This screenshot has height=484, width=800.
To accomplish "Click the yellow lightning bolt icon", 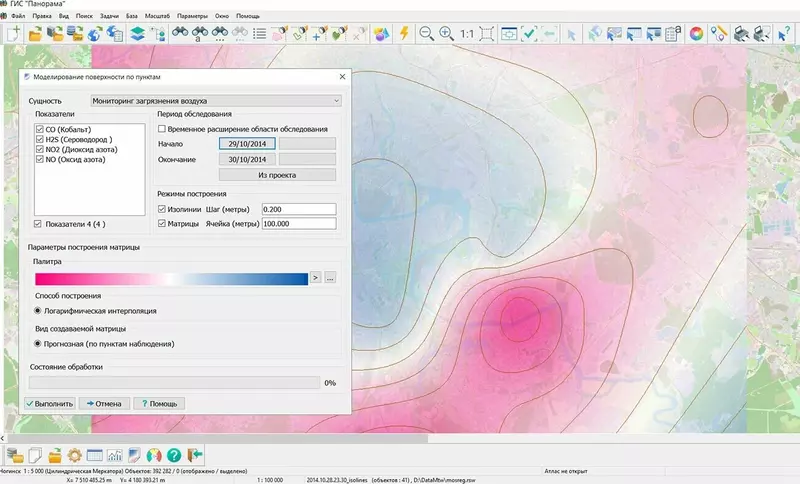I will [x=404, y=33].
